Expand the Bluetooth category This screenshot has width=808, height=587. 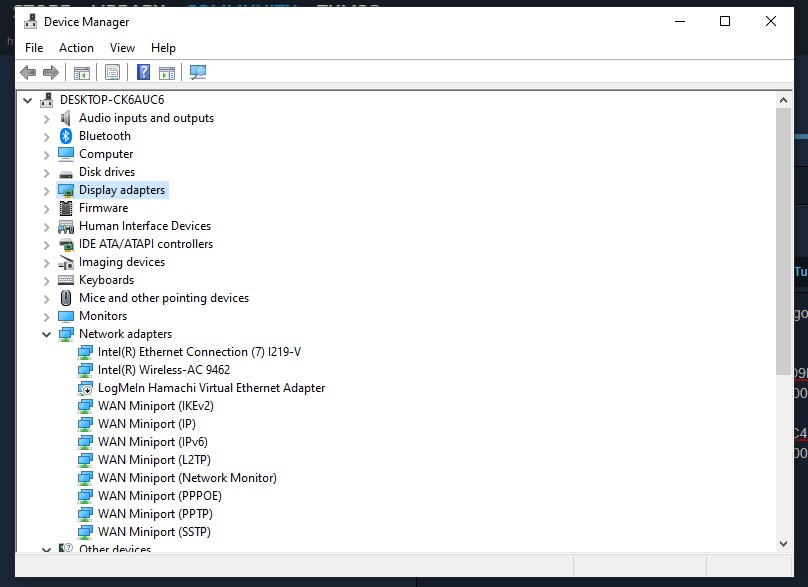pyautogui.click(x=46, y=137)
